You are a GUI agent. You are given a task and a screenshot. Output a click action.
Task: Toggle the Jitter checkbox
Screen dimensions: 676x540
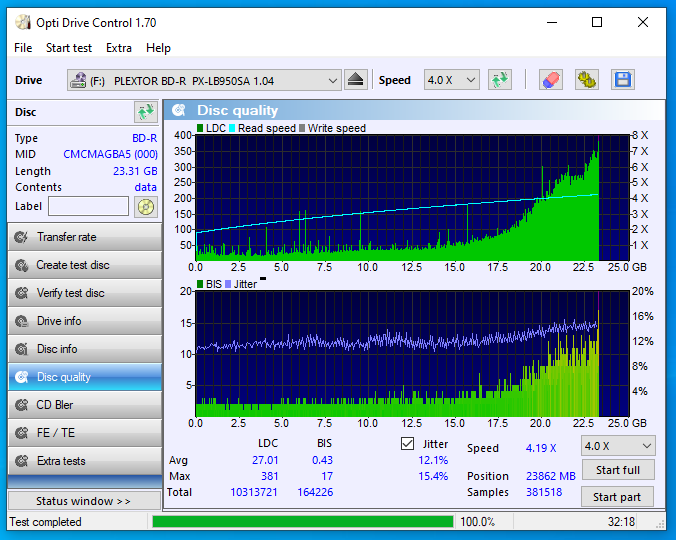point(407,444)
